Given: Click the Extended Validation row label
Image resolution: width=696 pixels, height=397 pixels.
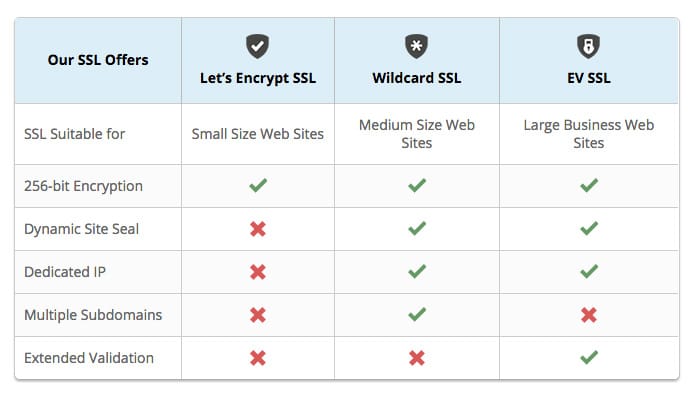Looking at the screenshot, I should pyautogui.click(x=89, y=358).
